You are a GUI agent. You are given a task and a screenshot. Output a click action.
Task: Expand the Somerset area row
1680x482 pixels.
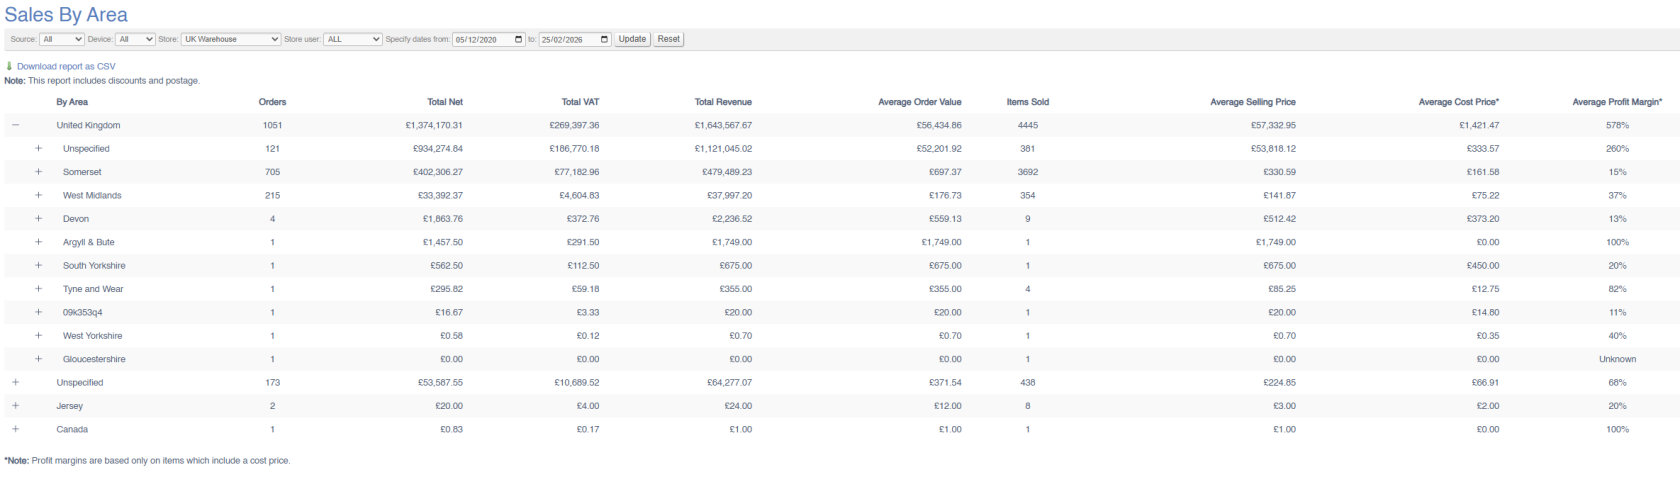39,172
